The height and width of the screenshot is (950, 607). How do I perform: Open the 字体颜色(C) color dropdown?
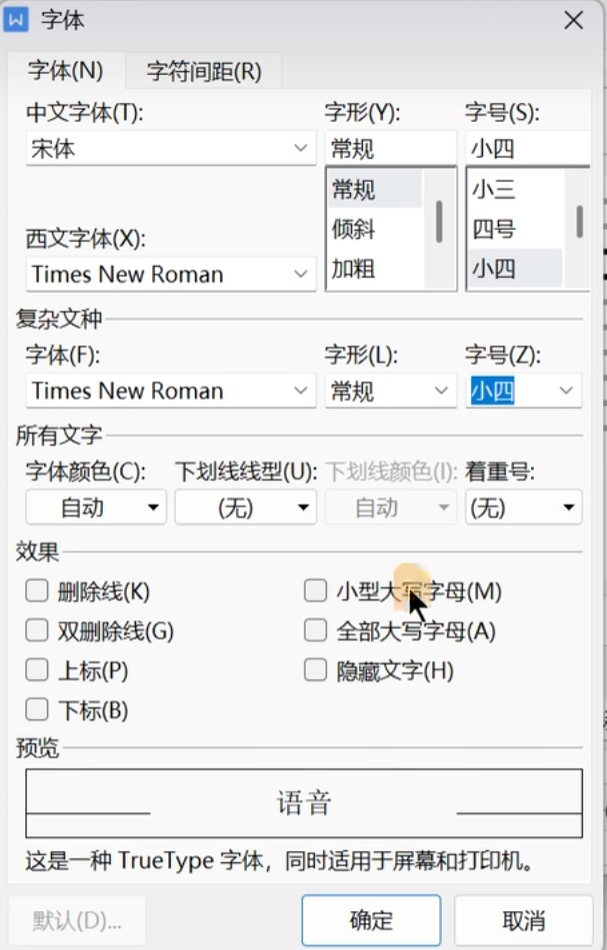96,507
